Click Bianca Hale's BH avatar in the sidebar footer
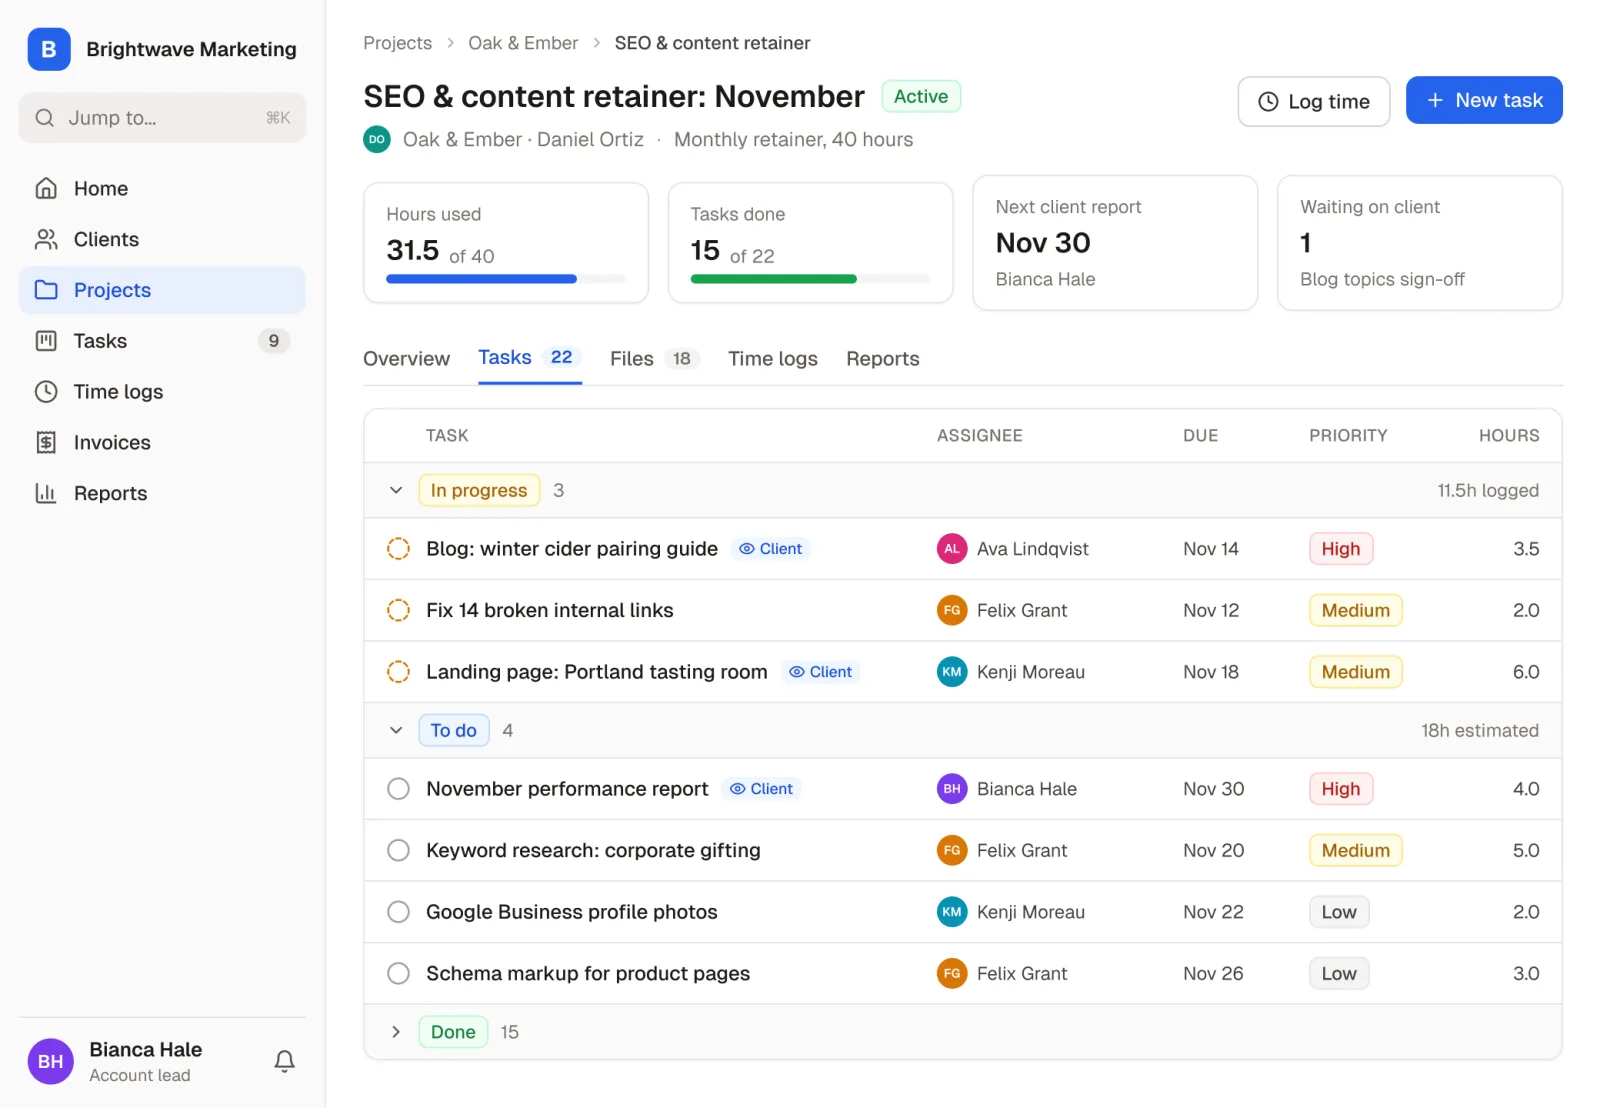The image size is (1600, 1108). 51,1061
